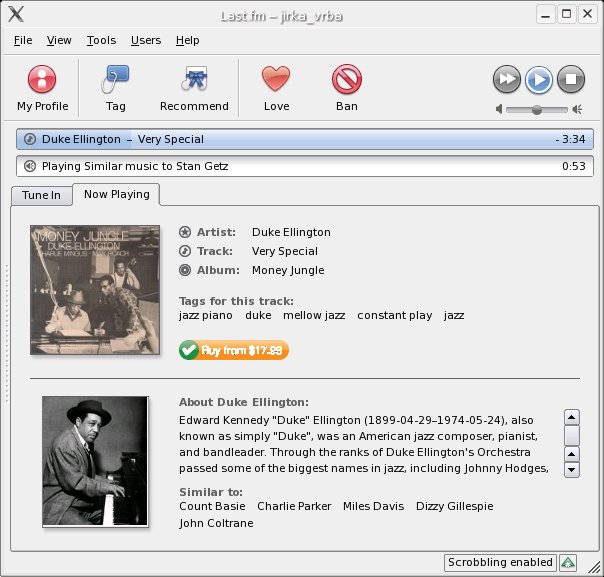Open similar artist Dizzy Gillespie
The width and height of the screenshot is (604, 577).
tap(455, 507)
